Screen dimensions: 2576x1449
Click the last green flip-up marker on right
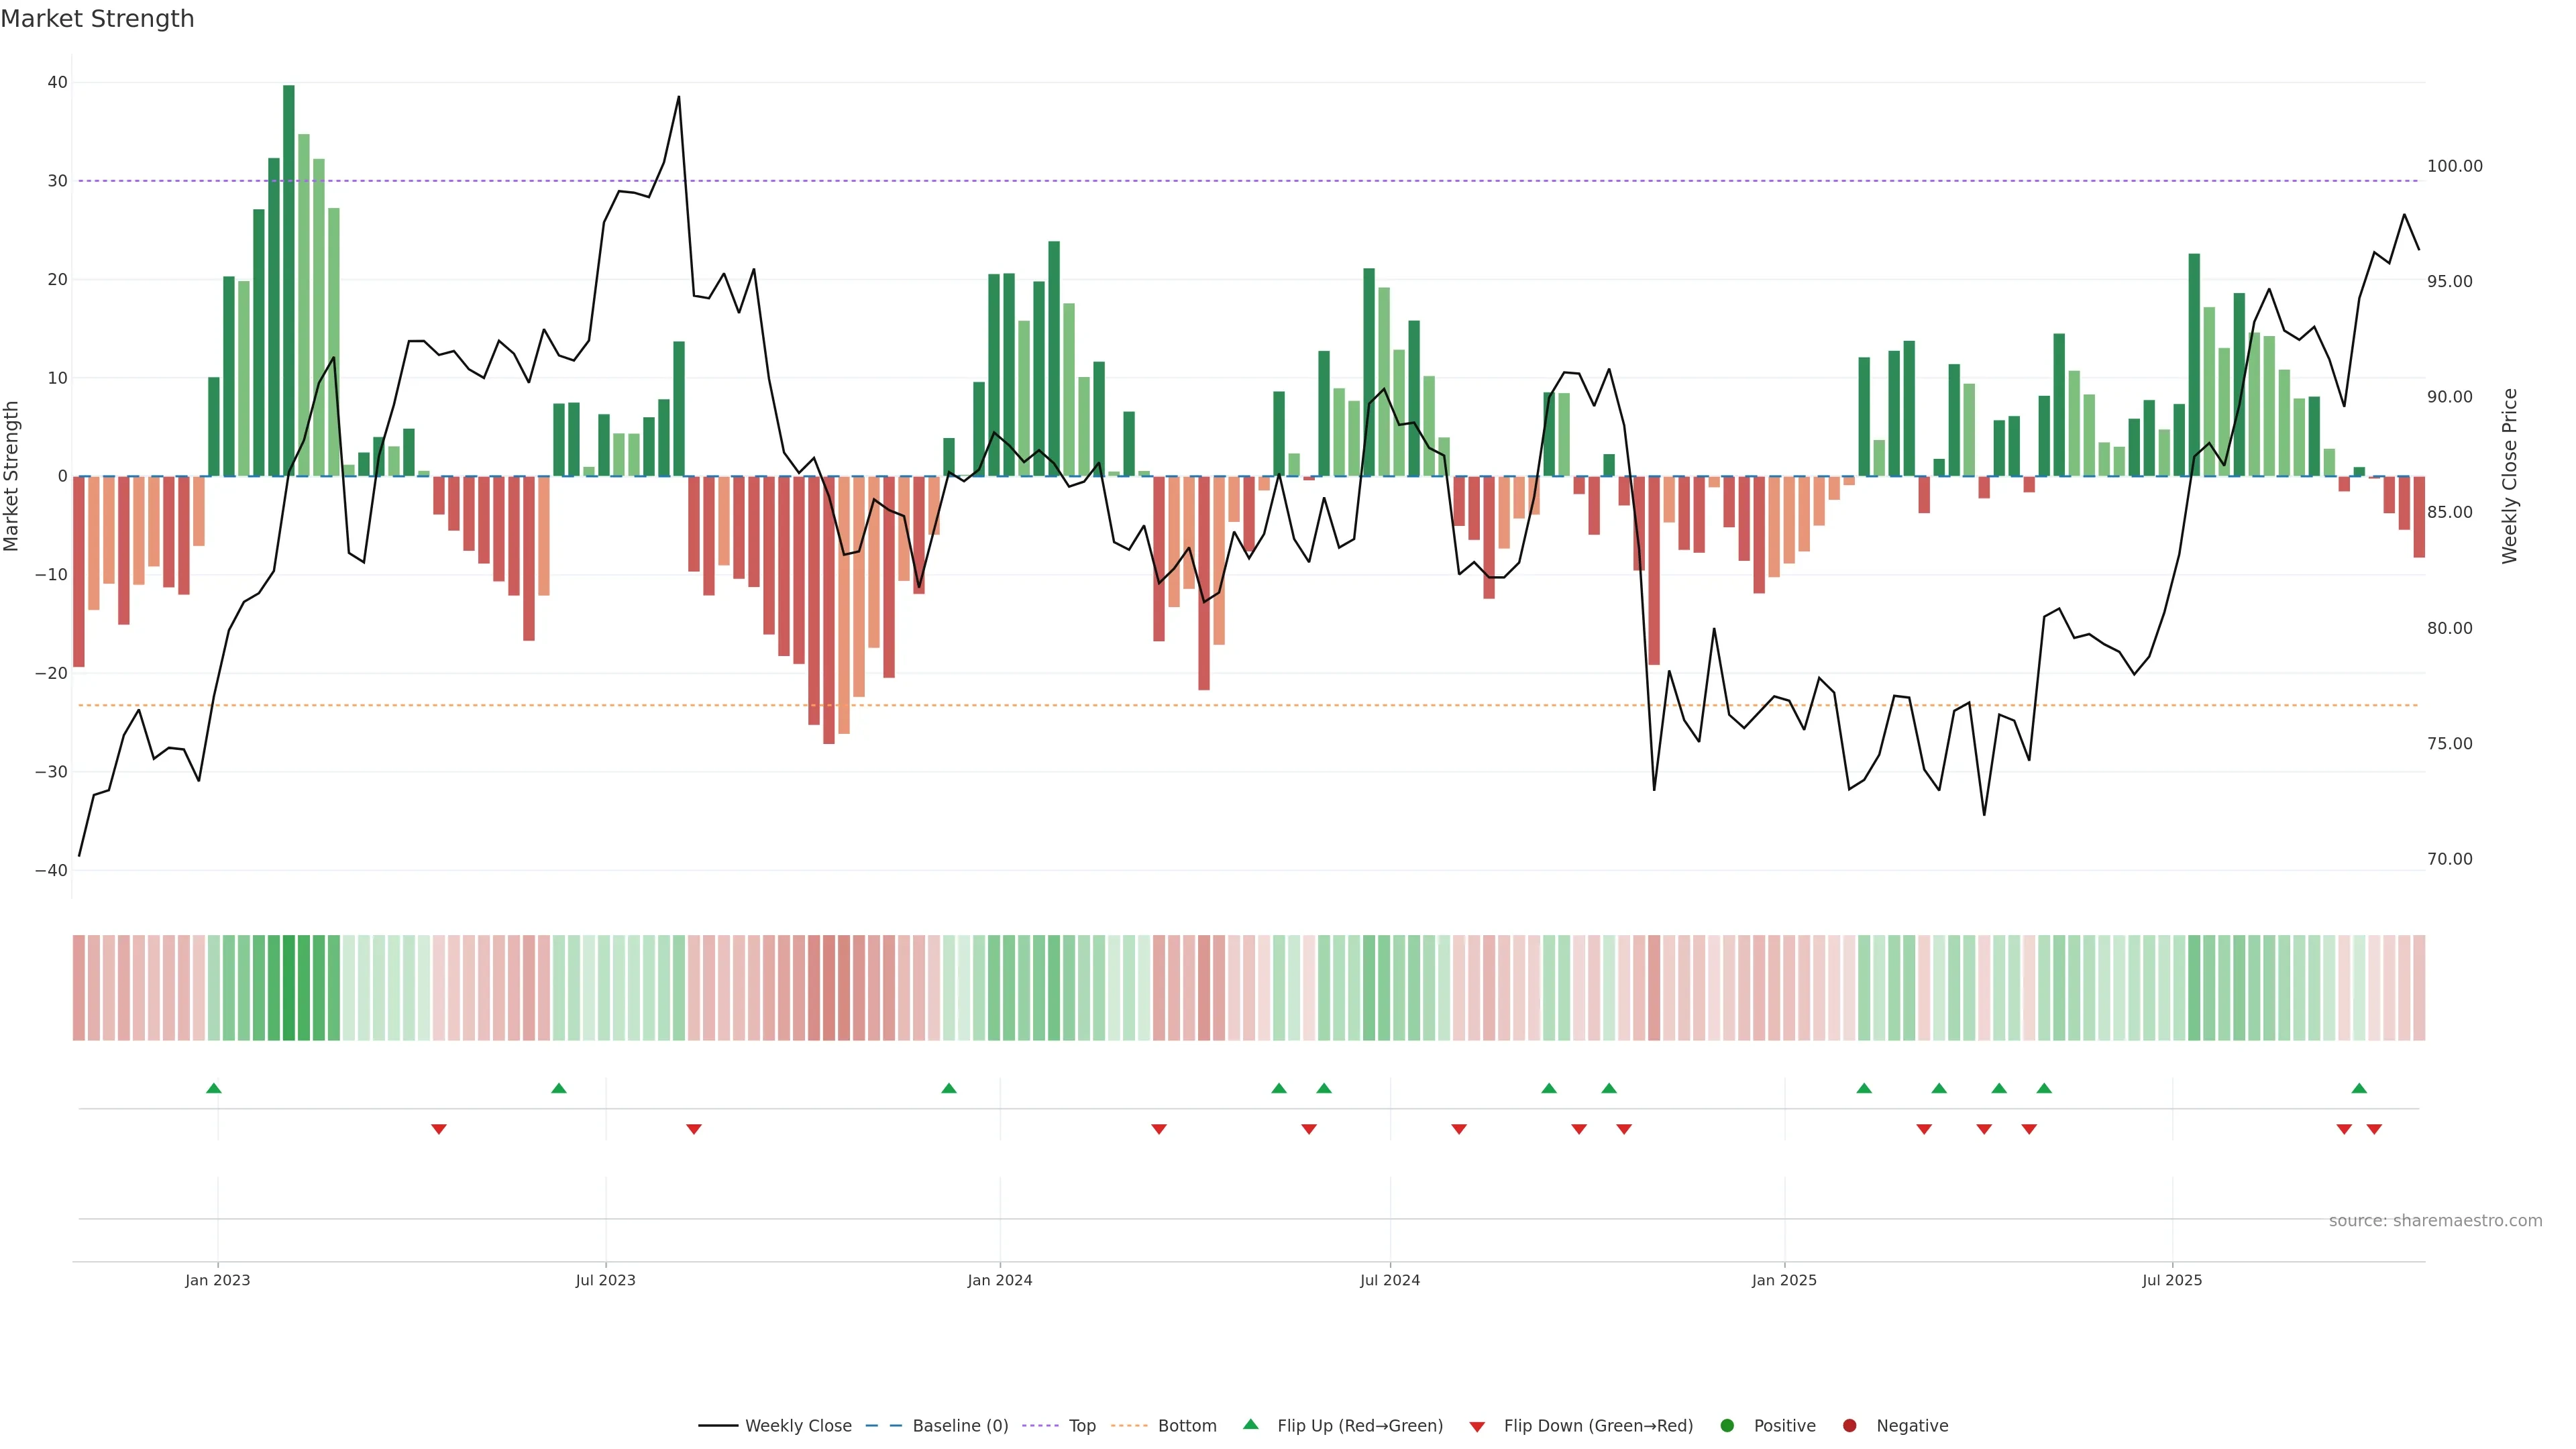(x=2359, y=1088)
